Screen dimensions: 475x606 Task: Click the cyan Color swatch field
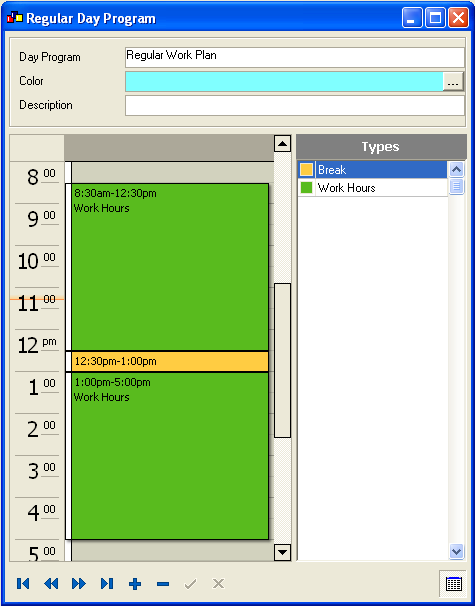tap(284, 82)
